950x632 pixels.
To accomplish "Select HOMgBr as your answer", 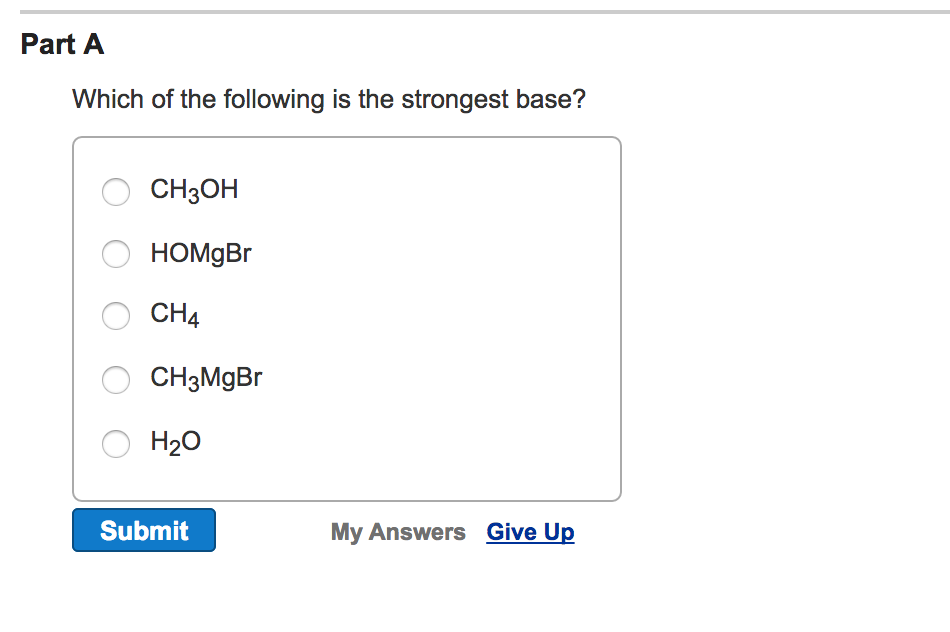I will [116, 254].
